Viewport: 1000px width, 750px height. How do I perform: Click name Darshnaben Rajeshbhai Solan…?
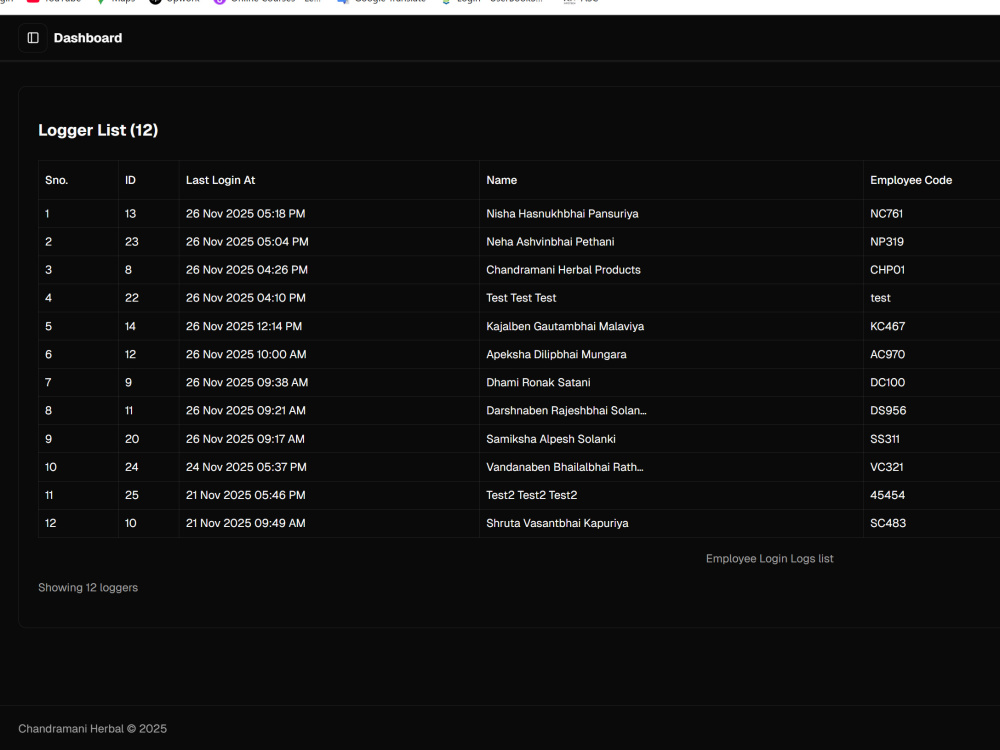click(x=566, y=411)
